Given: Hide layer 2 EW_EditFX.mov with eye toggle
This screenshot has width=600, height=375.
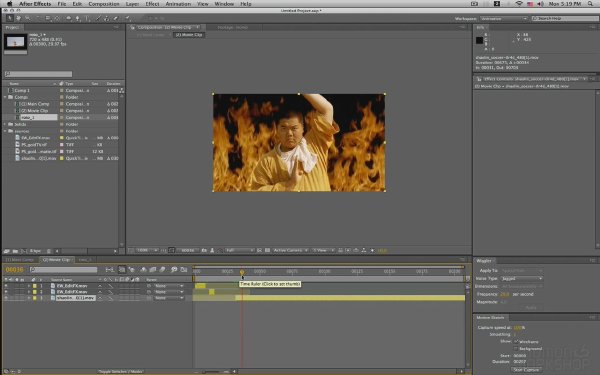Looking at the screenshot, I should pos(6,292).
